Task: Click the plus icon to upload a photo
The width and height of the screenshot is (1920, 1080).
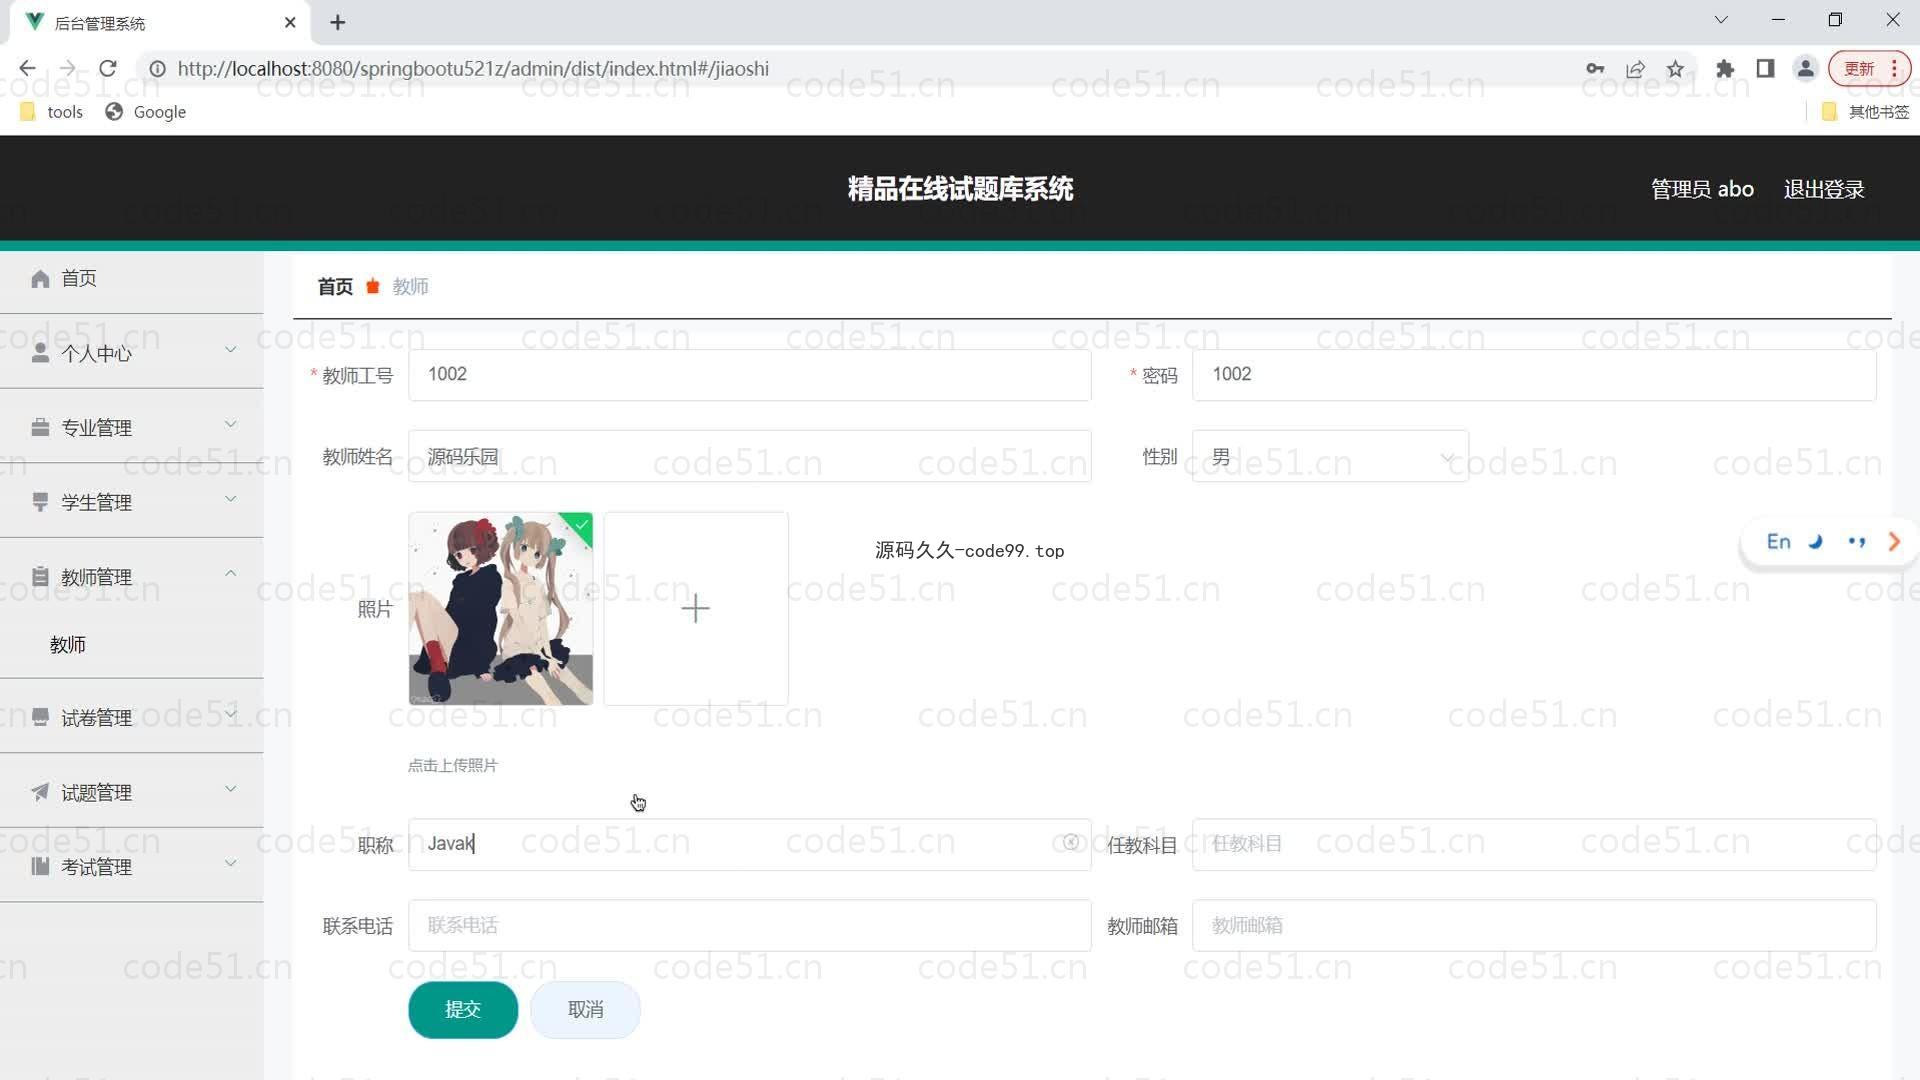Action: tap(695, 608)
